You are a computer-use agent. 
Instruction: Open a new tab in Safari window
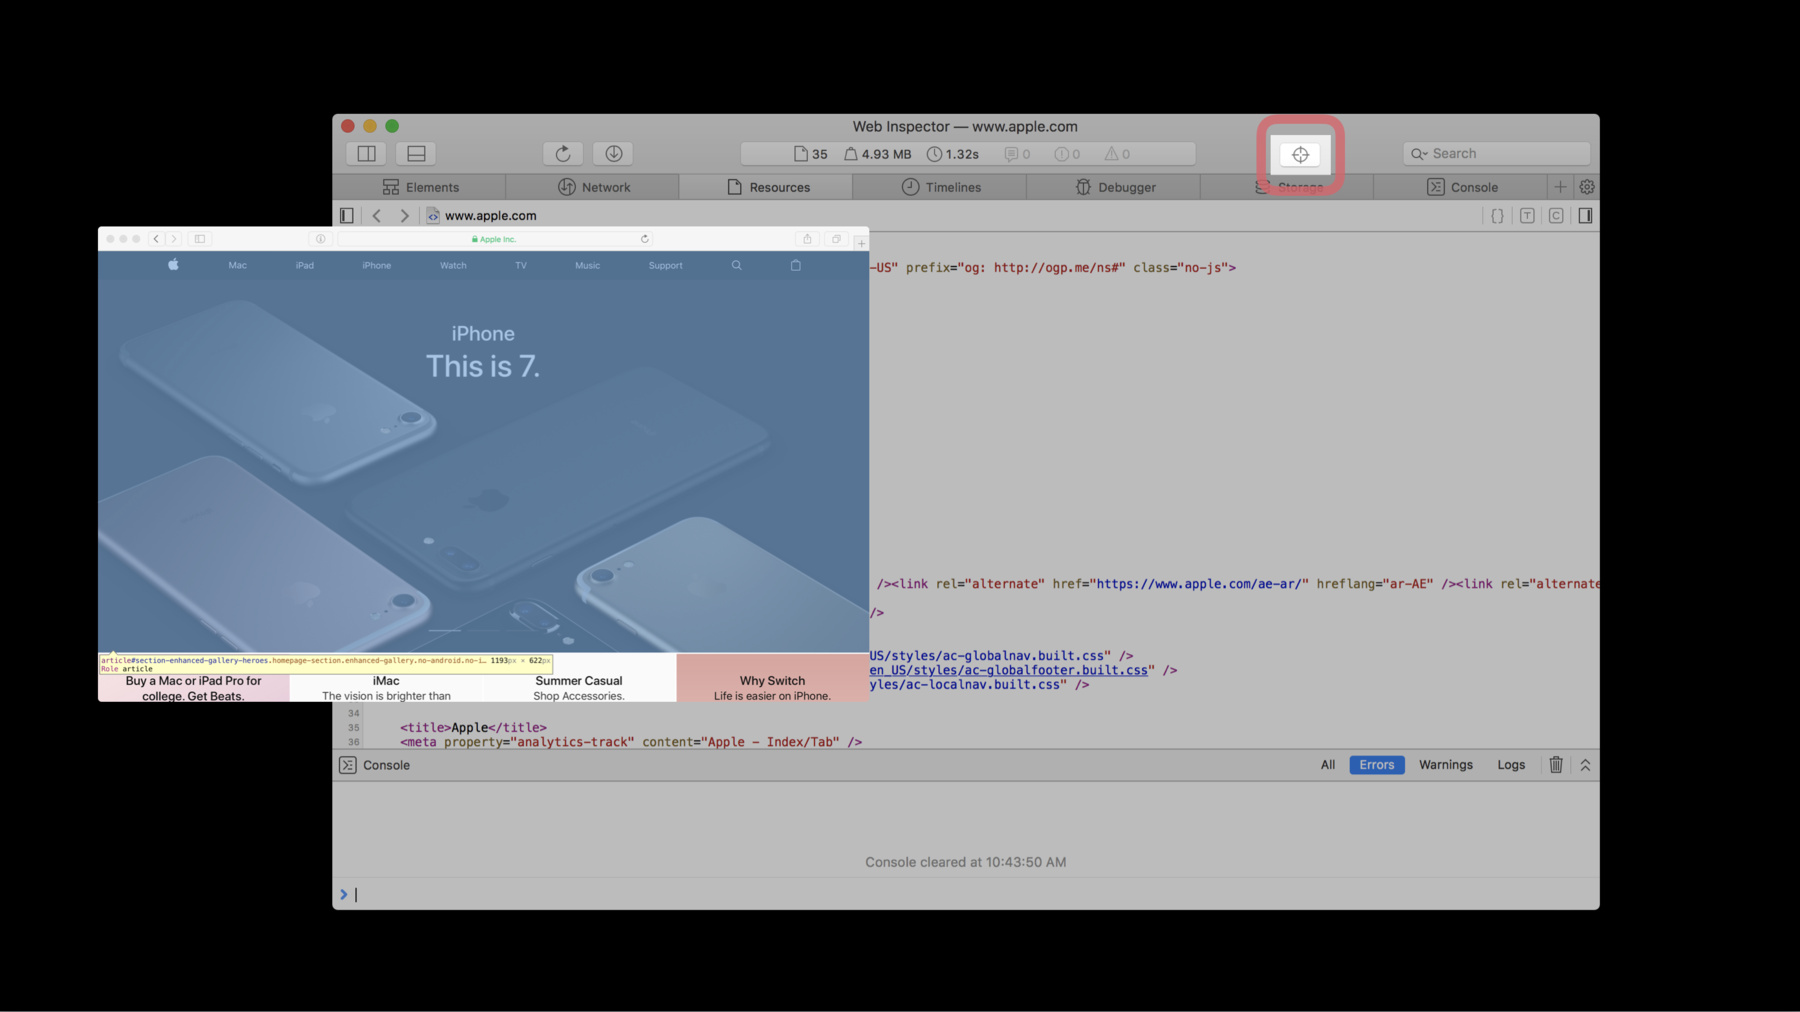tap(861, 243)
